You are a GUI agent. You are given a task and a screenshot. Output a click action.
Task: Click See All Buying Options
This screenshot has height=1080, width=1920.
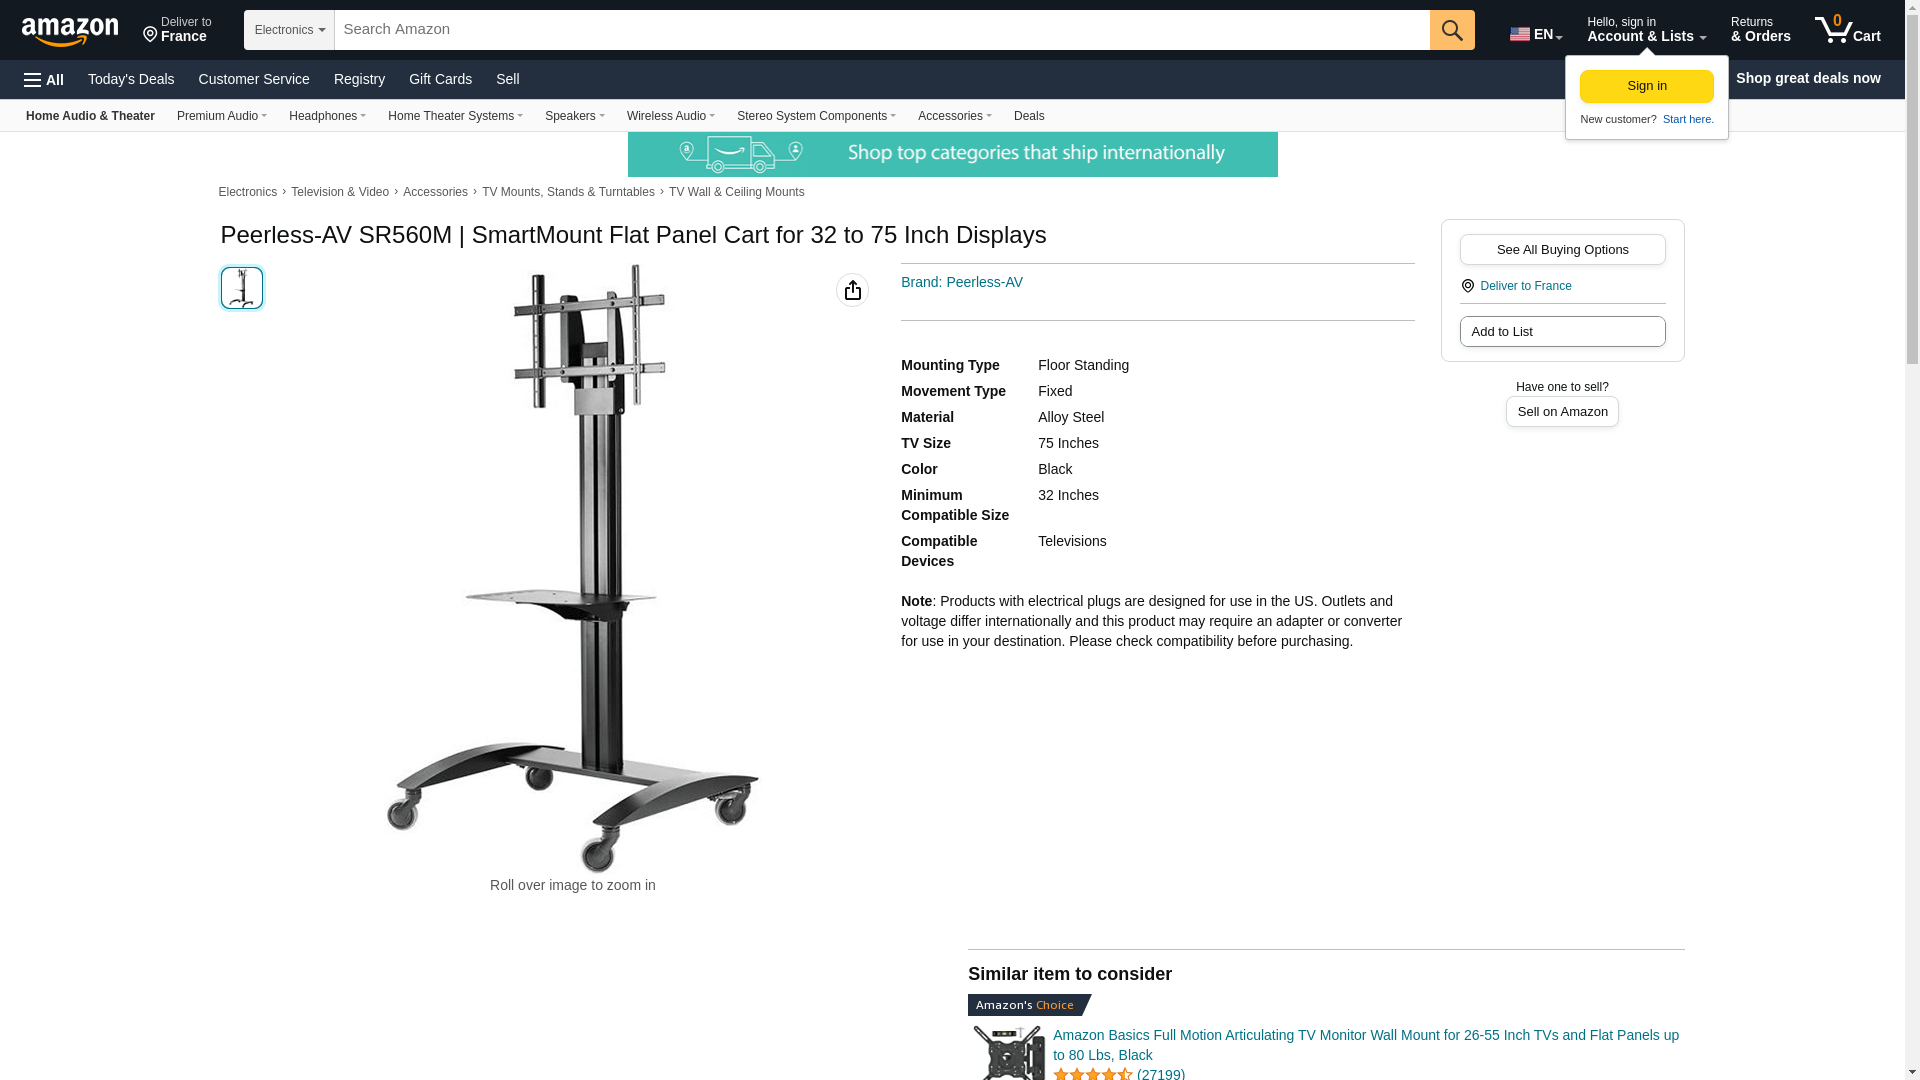pyautogui.click(x=1562, y=250)
